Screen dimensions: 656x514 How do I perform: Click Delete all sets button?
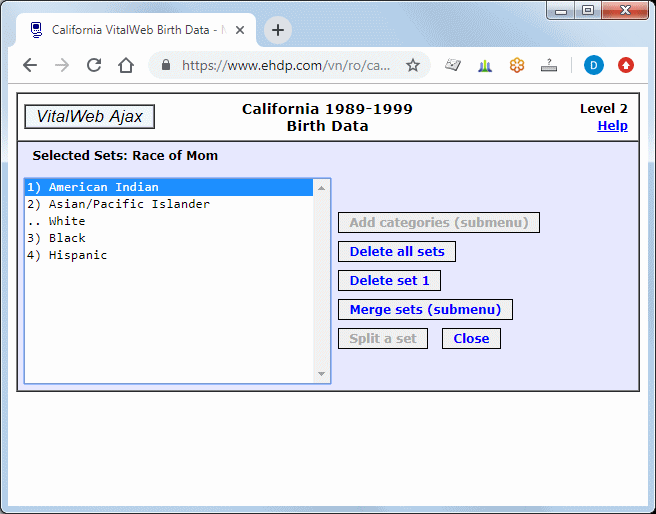pyautogui.click(x=397, y=251)
